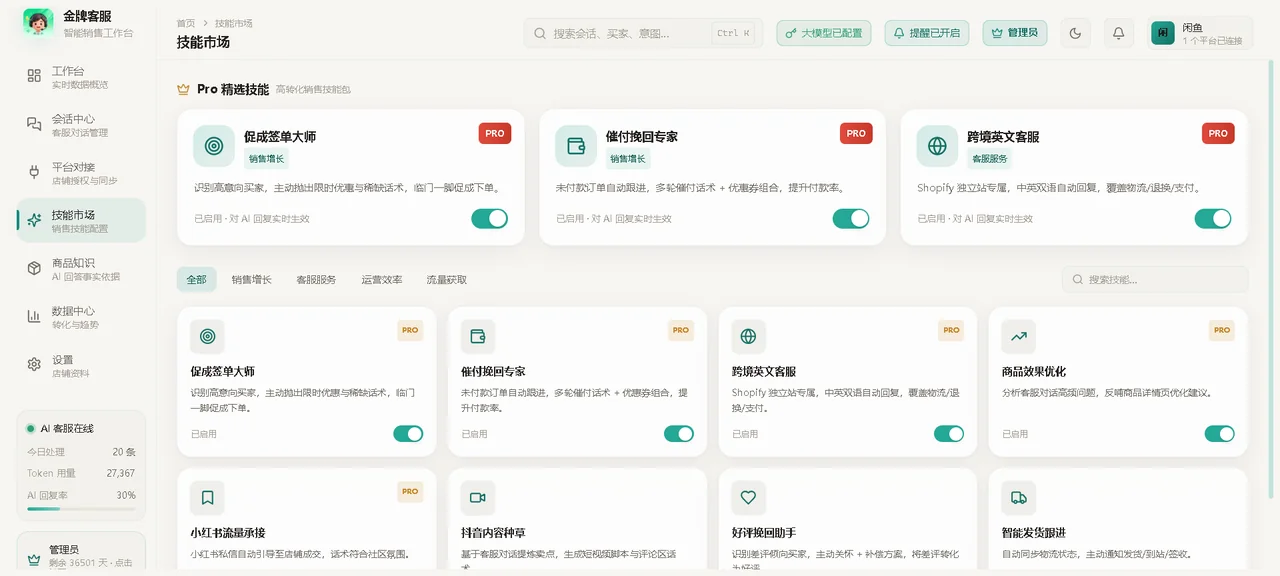Select the 技能市场 sparkle icon
This screenshot has height=576, width=1280.
click(x=34, y=220)
